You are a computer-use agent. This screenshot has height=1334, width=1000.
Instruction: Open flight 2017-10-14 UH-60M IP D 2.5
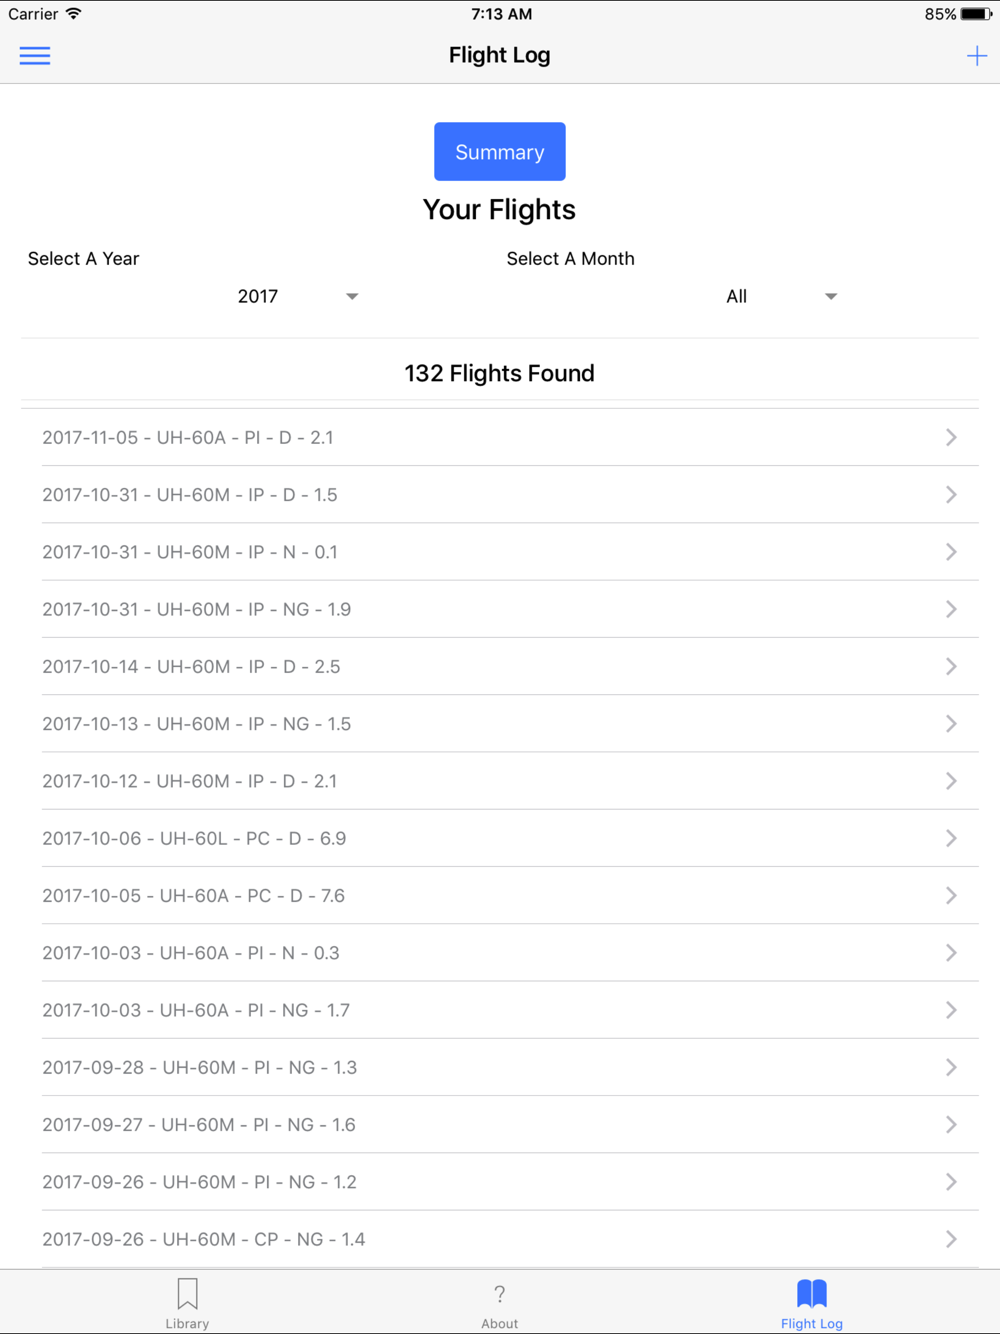pos(500,667)
